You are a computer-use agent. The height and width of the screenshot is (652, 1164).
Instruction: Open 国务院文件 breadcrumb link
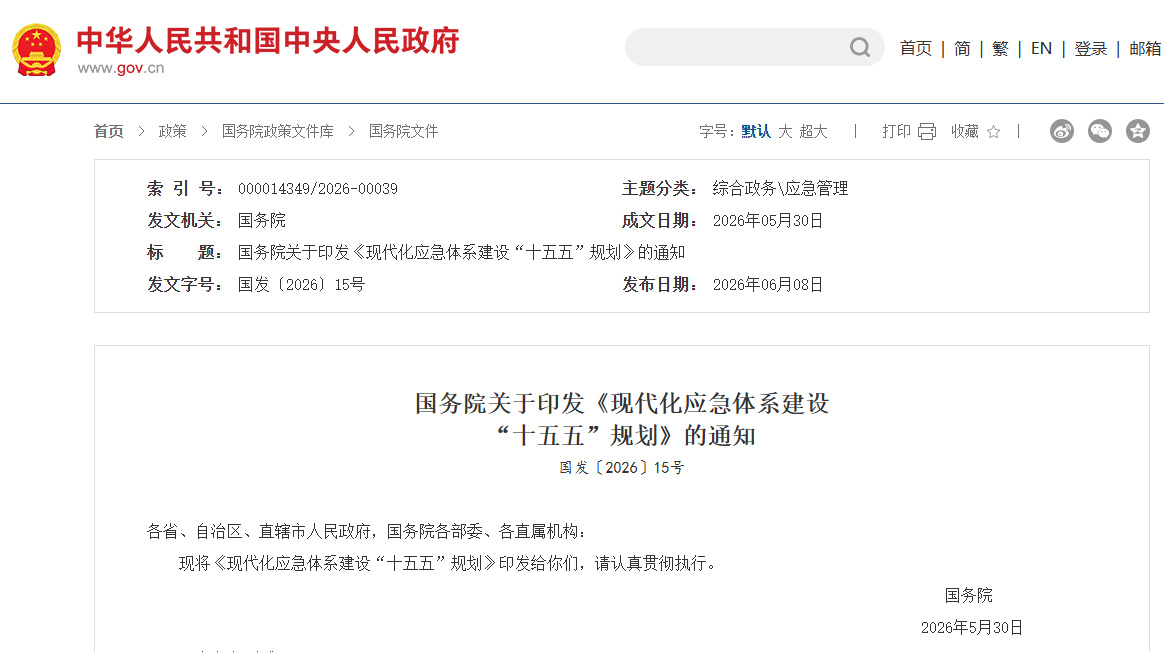(x=403, y=131)
